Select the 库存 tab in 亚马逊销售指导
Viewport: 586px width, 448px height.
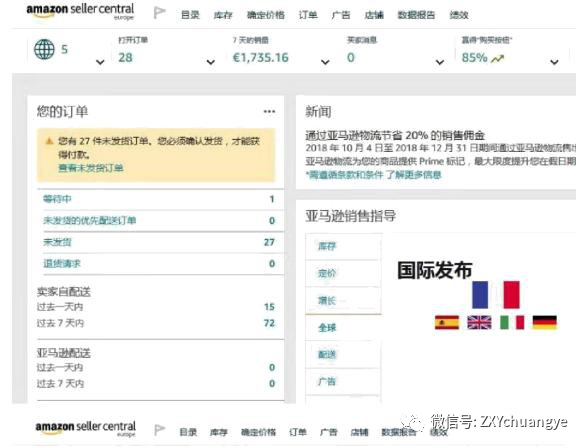click(343, 246)
